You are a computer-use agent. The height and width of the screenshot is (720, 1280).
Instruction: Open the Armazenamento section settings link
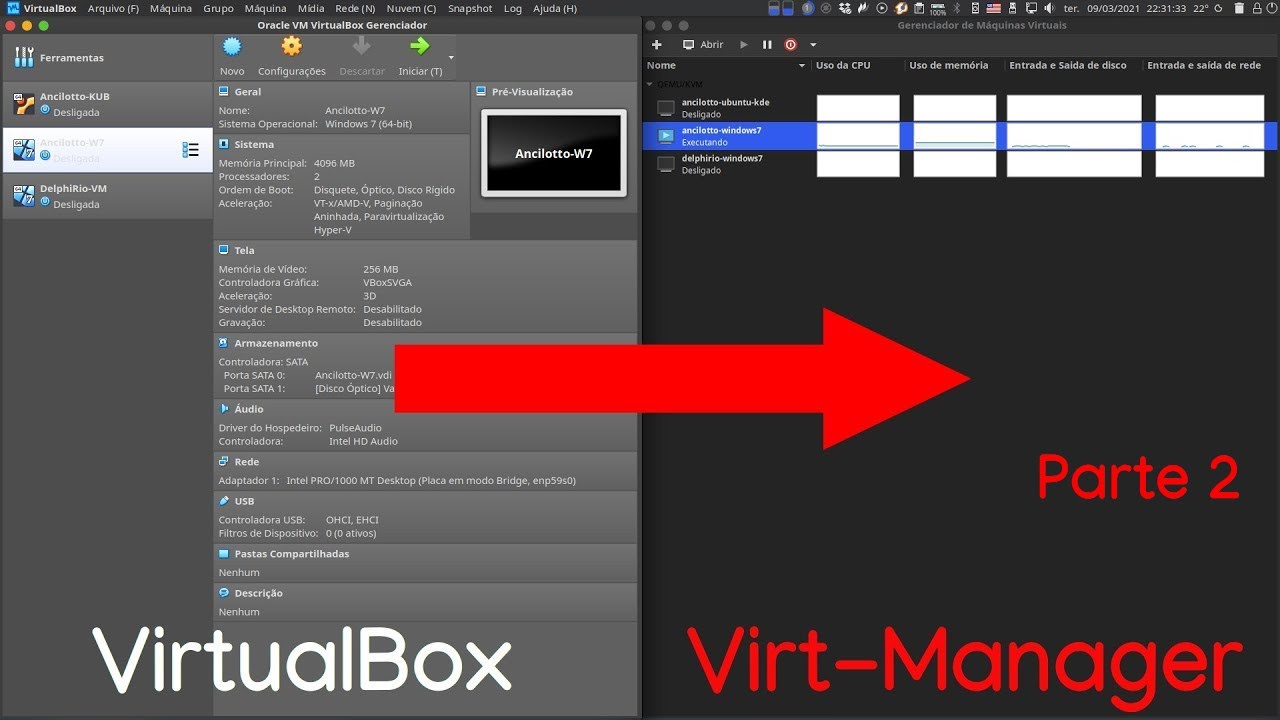pyautogui.click(x=276, y=343)
